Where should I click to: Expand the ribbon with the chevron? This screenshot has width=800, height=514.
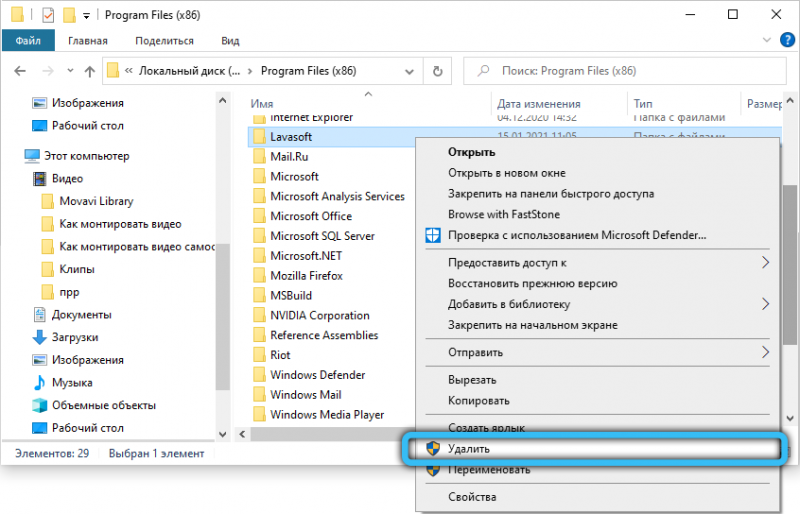[766, 40]
